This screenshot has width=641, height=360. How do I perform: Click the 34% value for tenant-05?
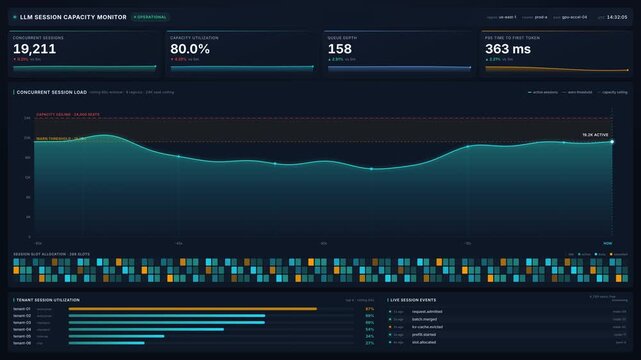pos(370,336)
